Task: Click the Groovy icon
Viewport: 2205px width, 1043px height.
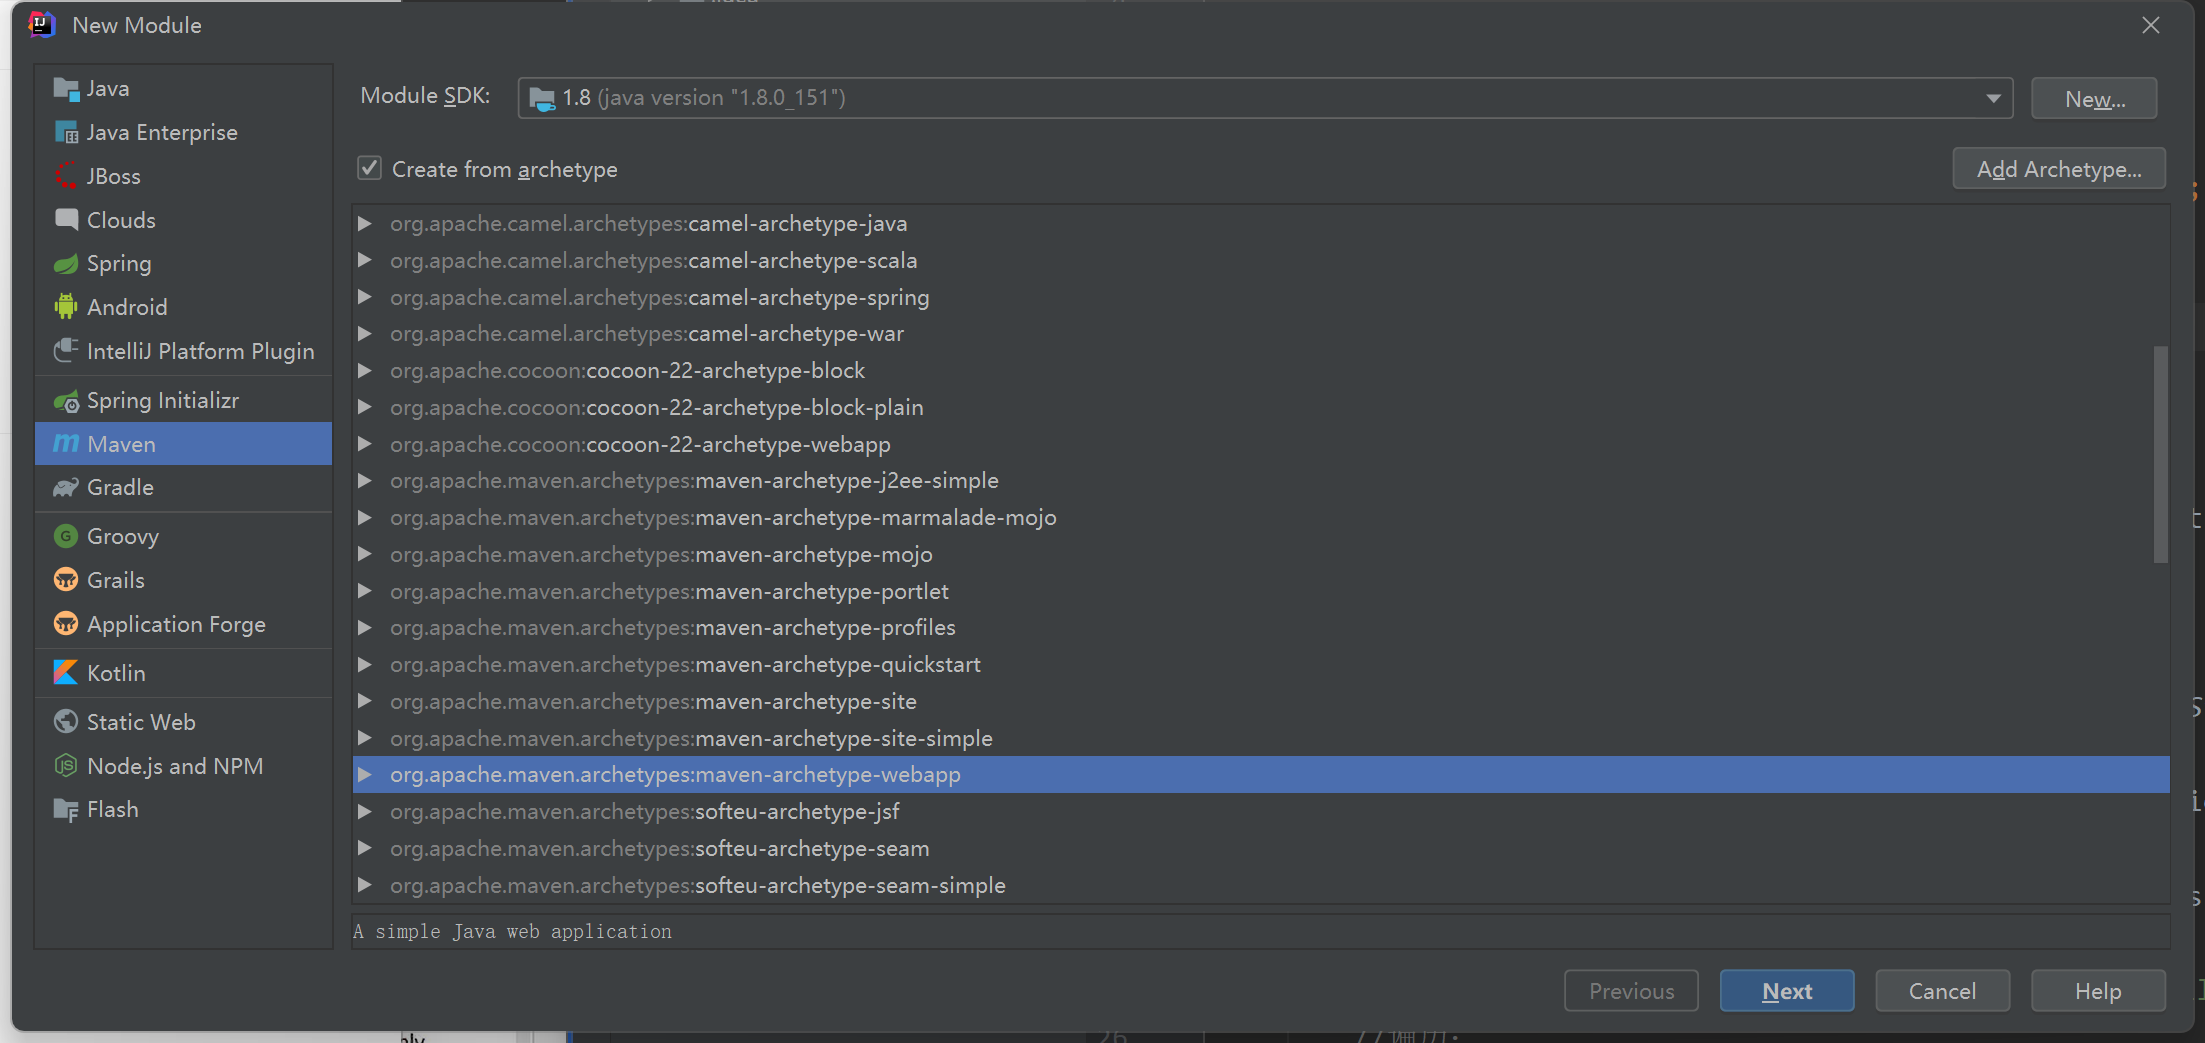Action: click(66, 537)
